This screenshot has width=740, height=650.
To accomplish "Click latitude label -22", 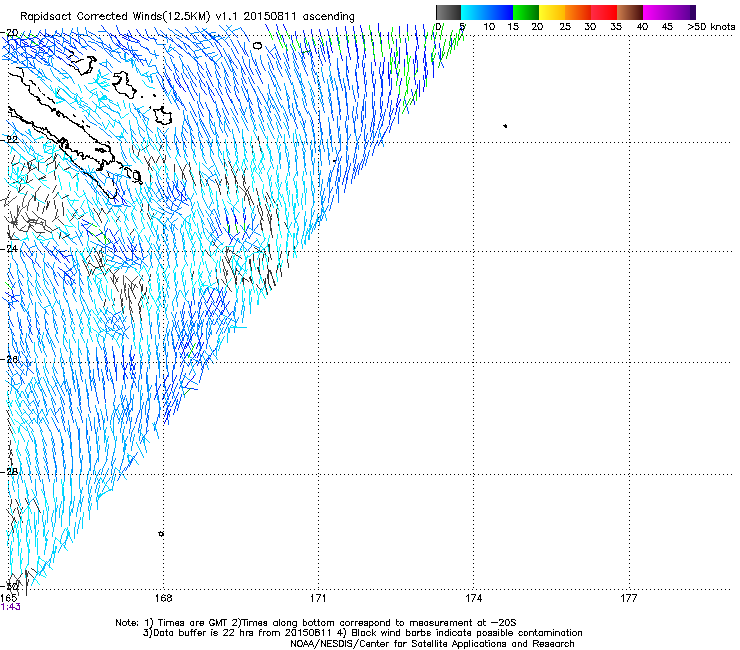I will pos(10,140).
